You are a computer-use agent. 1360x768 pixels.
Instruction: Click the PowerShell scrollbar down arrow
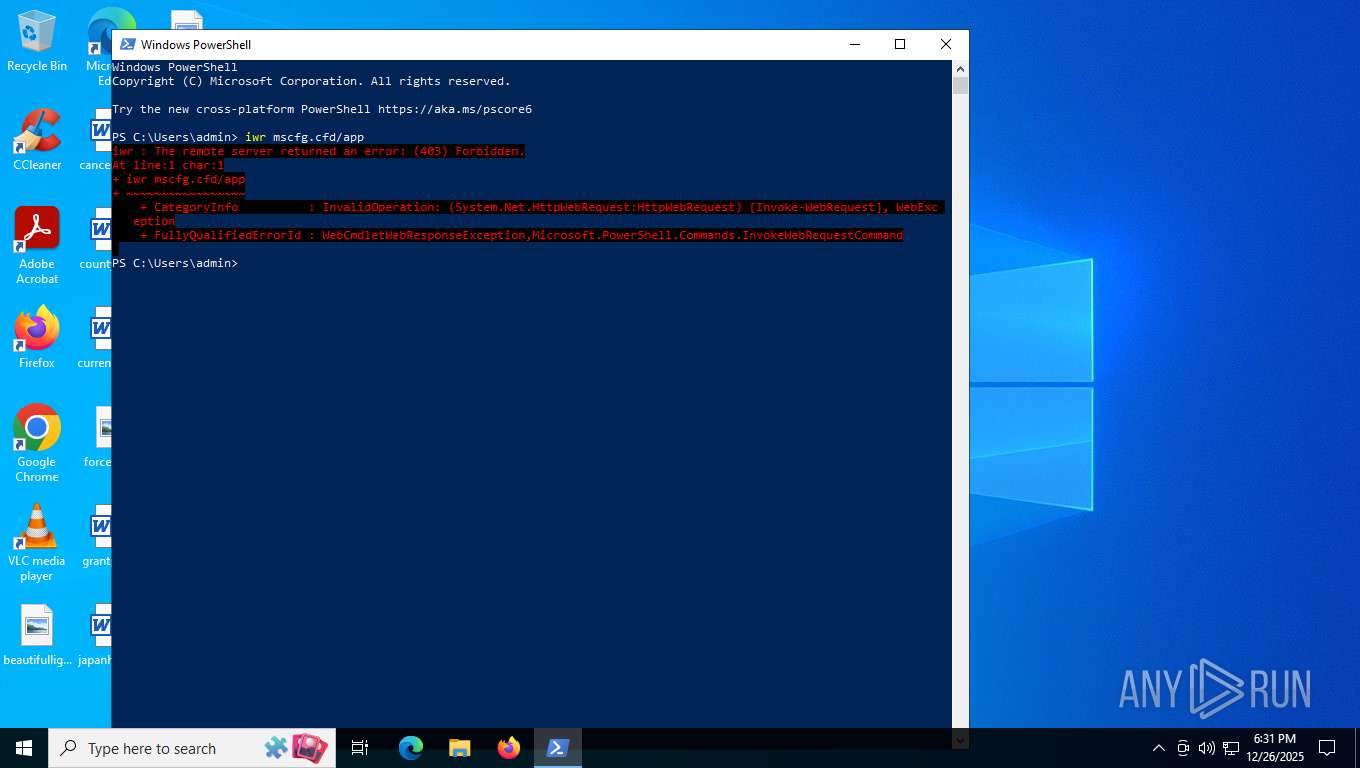[x=960, y=740]
